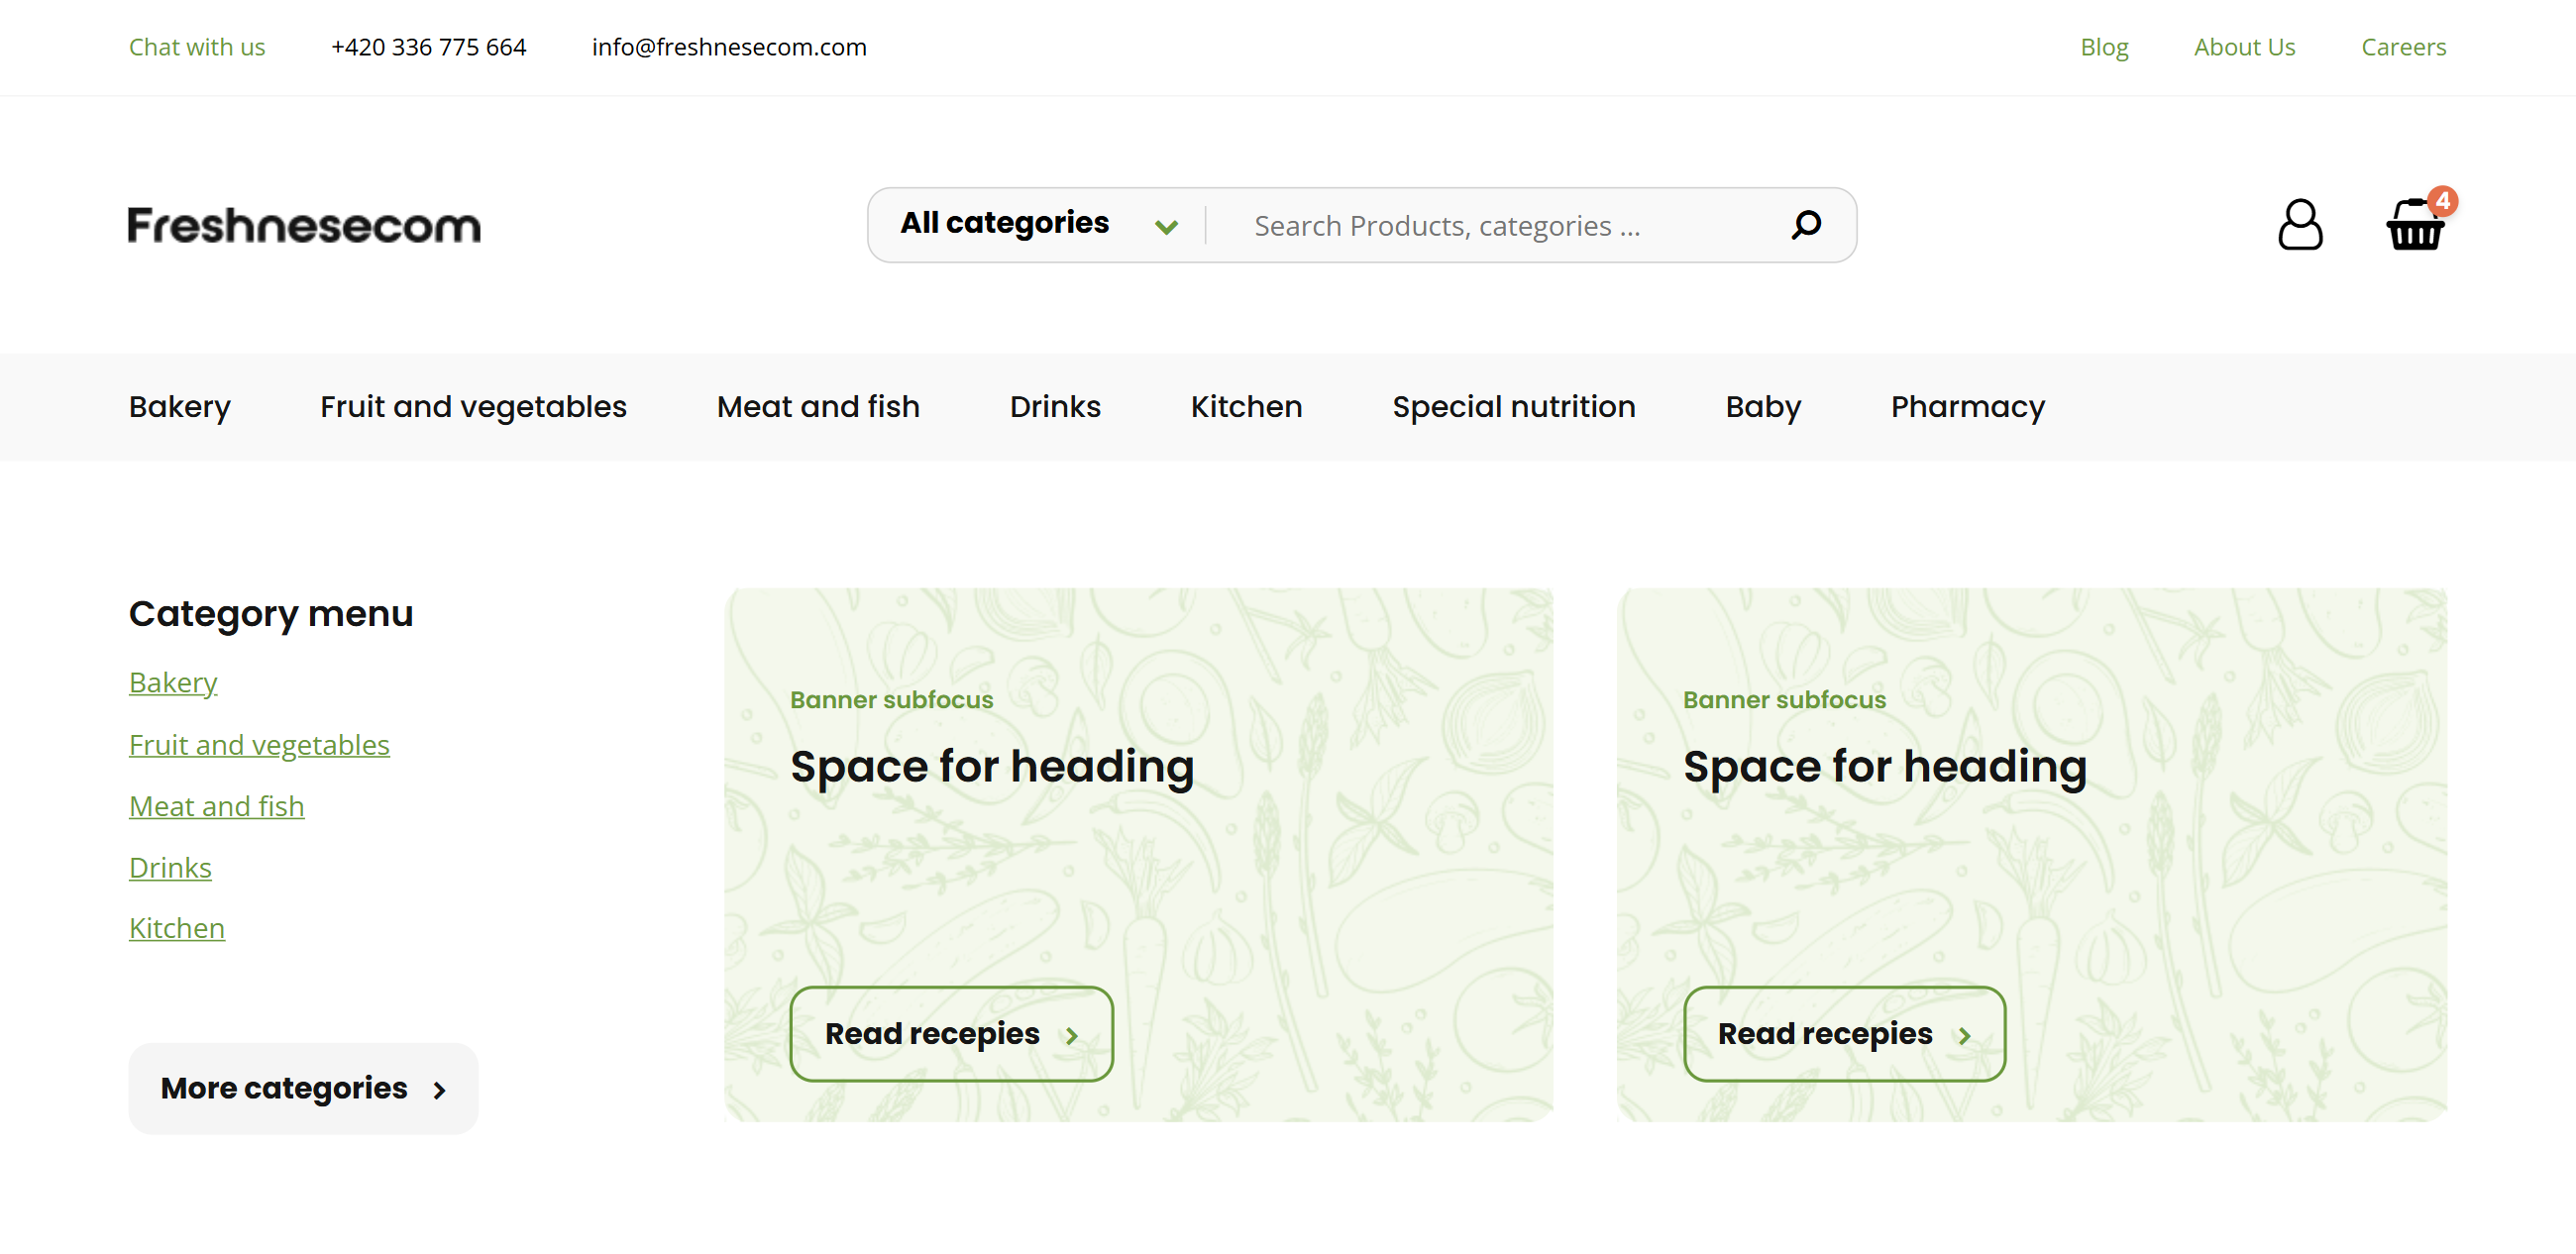
Task: Open the user account icon
Action: point(2299,225)
